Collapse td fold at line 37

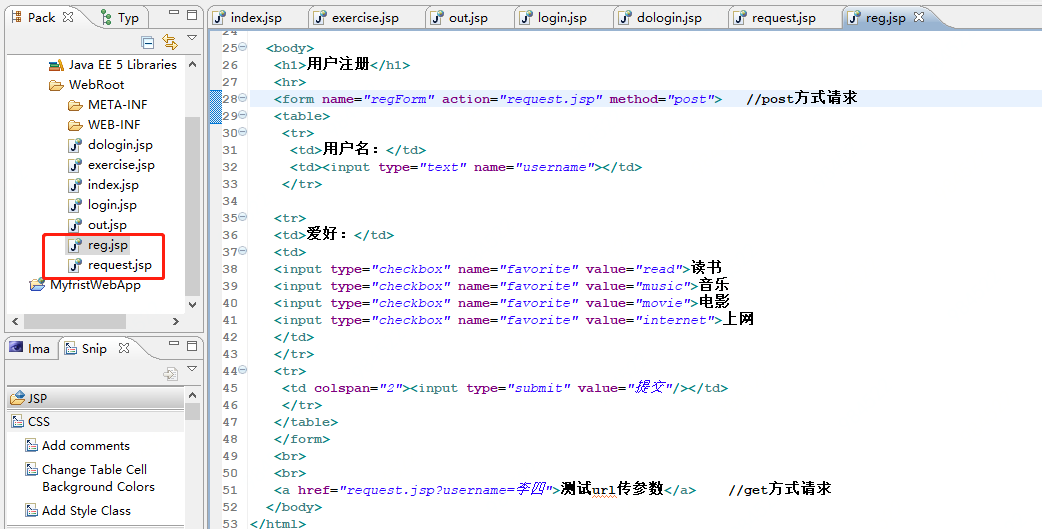click(243, 251)
